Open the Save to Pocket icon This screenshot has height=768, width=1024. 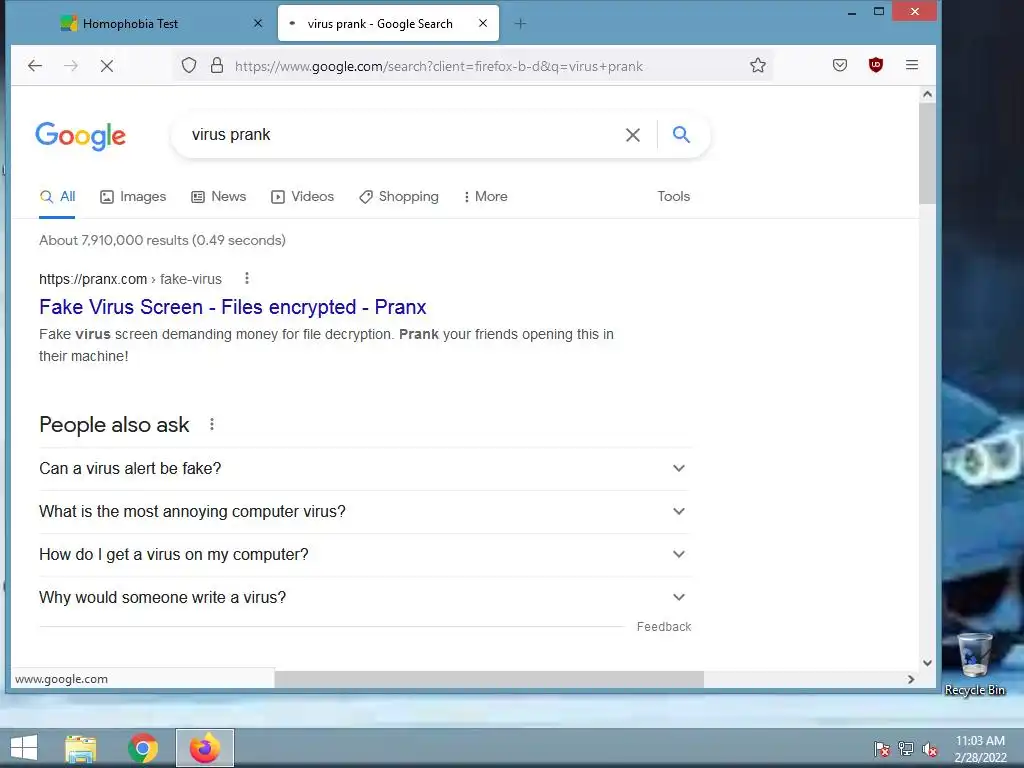[840, 65]
